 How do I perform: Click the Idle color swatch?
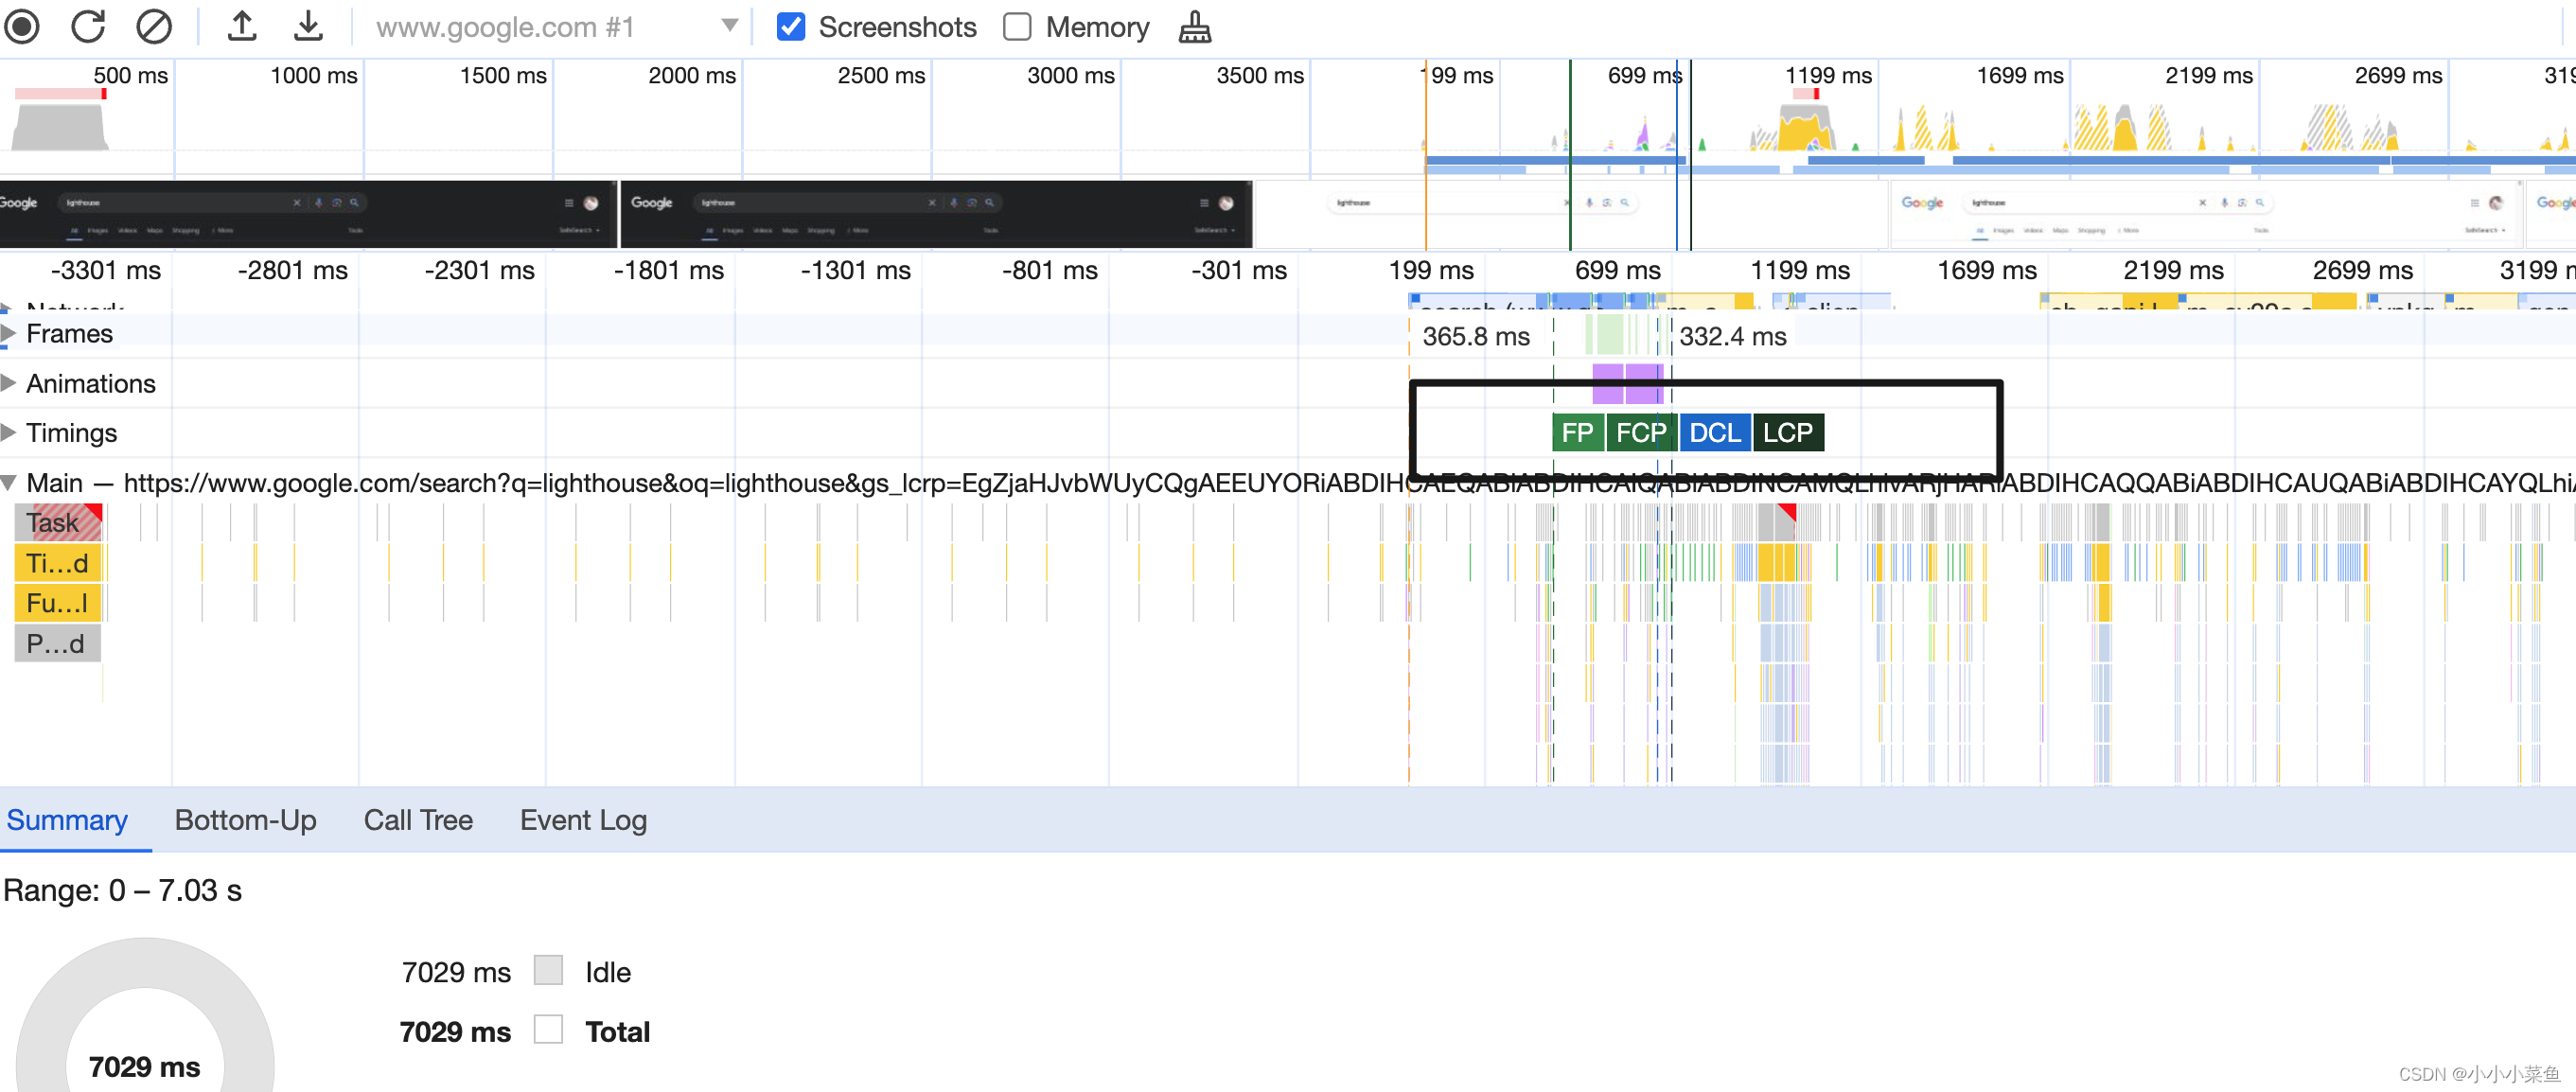[x=548, y=970]
